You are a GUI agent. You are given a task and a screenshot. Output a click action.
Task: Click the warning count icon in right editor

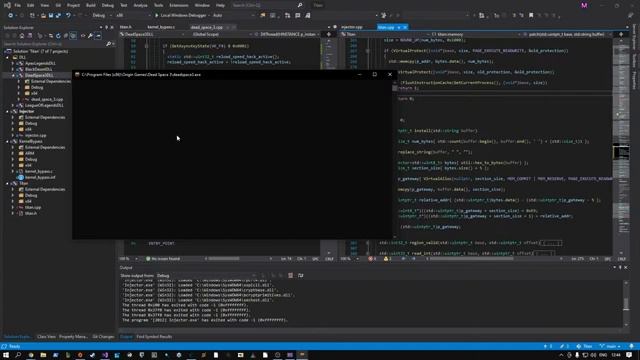(x=387, y=259)
